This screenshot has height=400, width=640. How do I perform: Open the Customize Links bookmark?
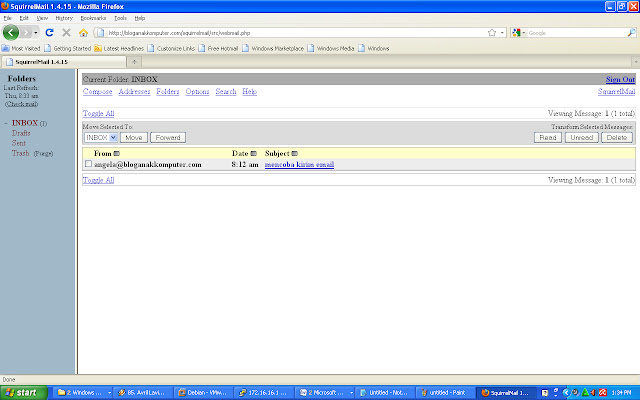point(171,48)
